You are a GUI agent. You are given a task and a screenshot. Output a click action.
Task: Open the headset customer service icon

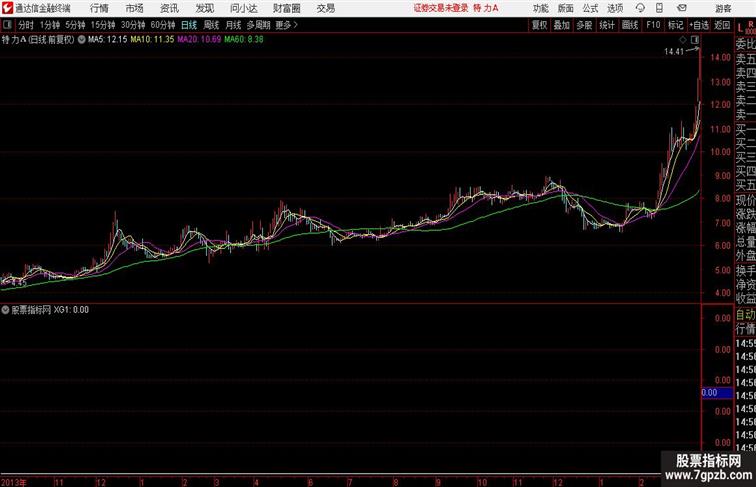coord(640,8)
